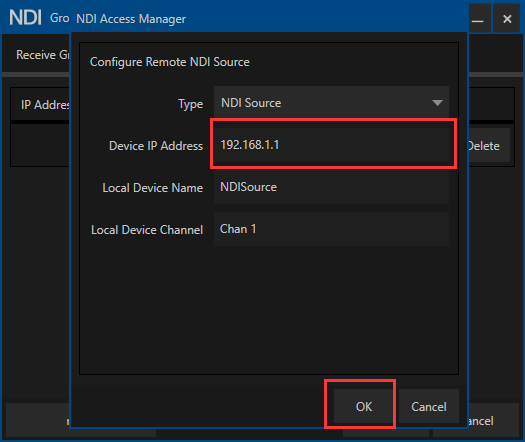Select the Receive Groups tab behind dialog
The height and width of the screenshot is (442, 525).
pyautogui.click(x=43, y=55)
